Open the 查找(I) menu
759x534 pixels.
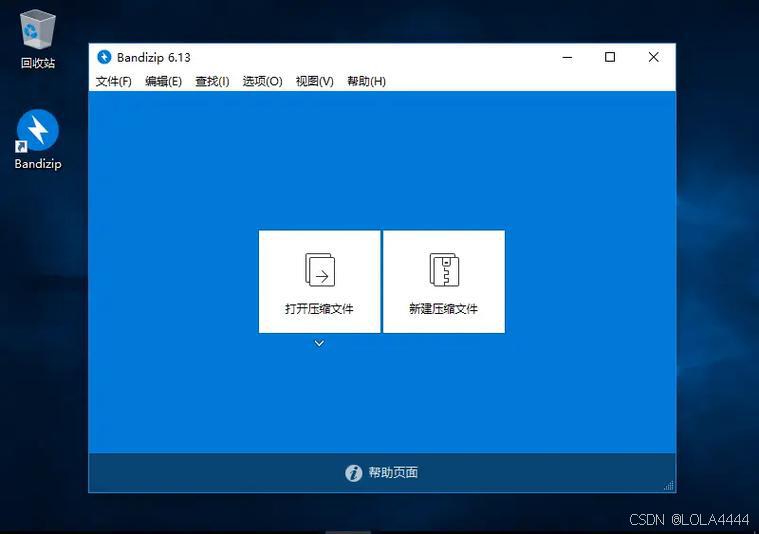point(213,81)
